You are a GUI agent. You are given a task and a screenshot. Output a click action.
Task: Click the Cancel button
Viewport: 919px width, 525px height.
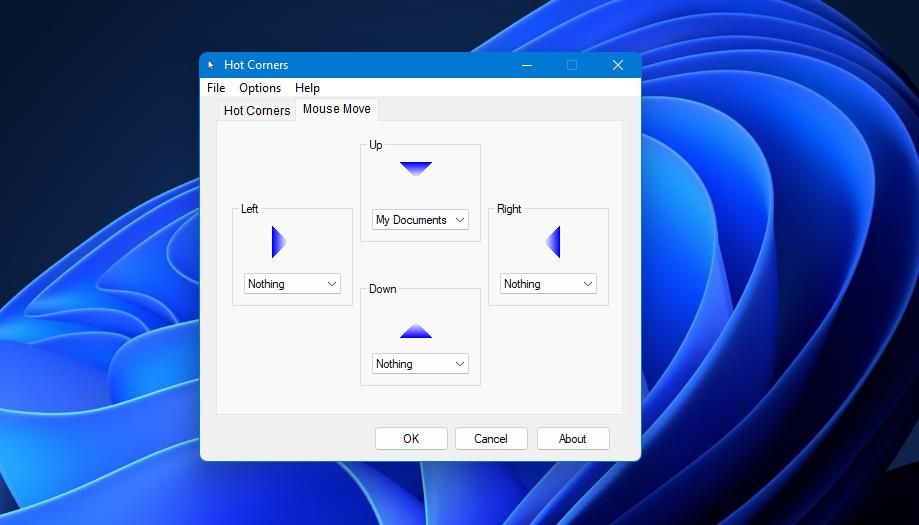(x=491, y=439)
